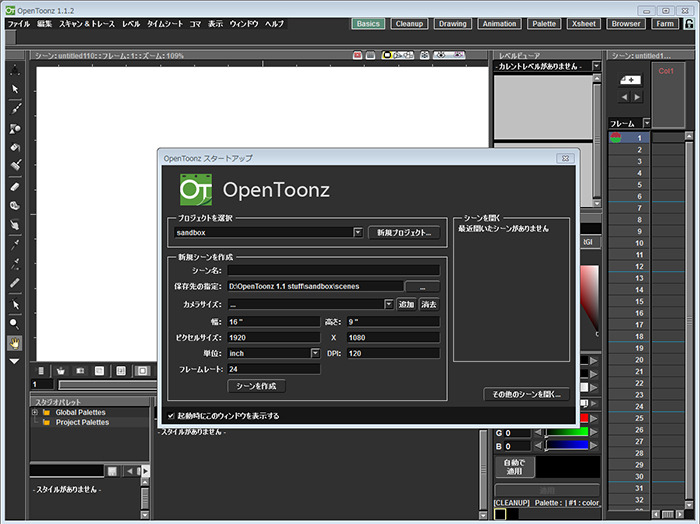Screen dimensions: 700x524
Task: Select the Selection arrow tool
Action: tap(15, 89)
